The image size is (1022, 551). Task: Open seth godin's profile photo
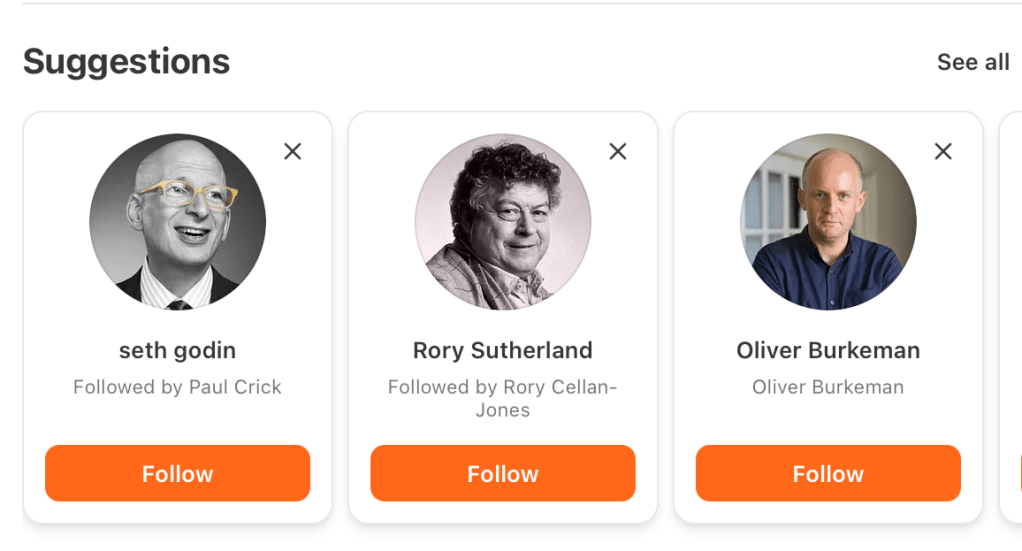tap(178, 222)
